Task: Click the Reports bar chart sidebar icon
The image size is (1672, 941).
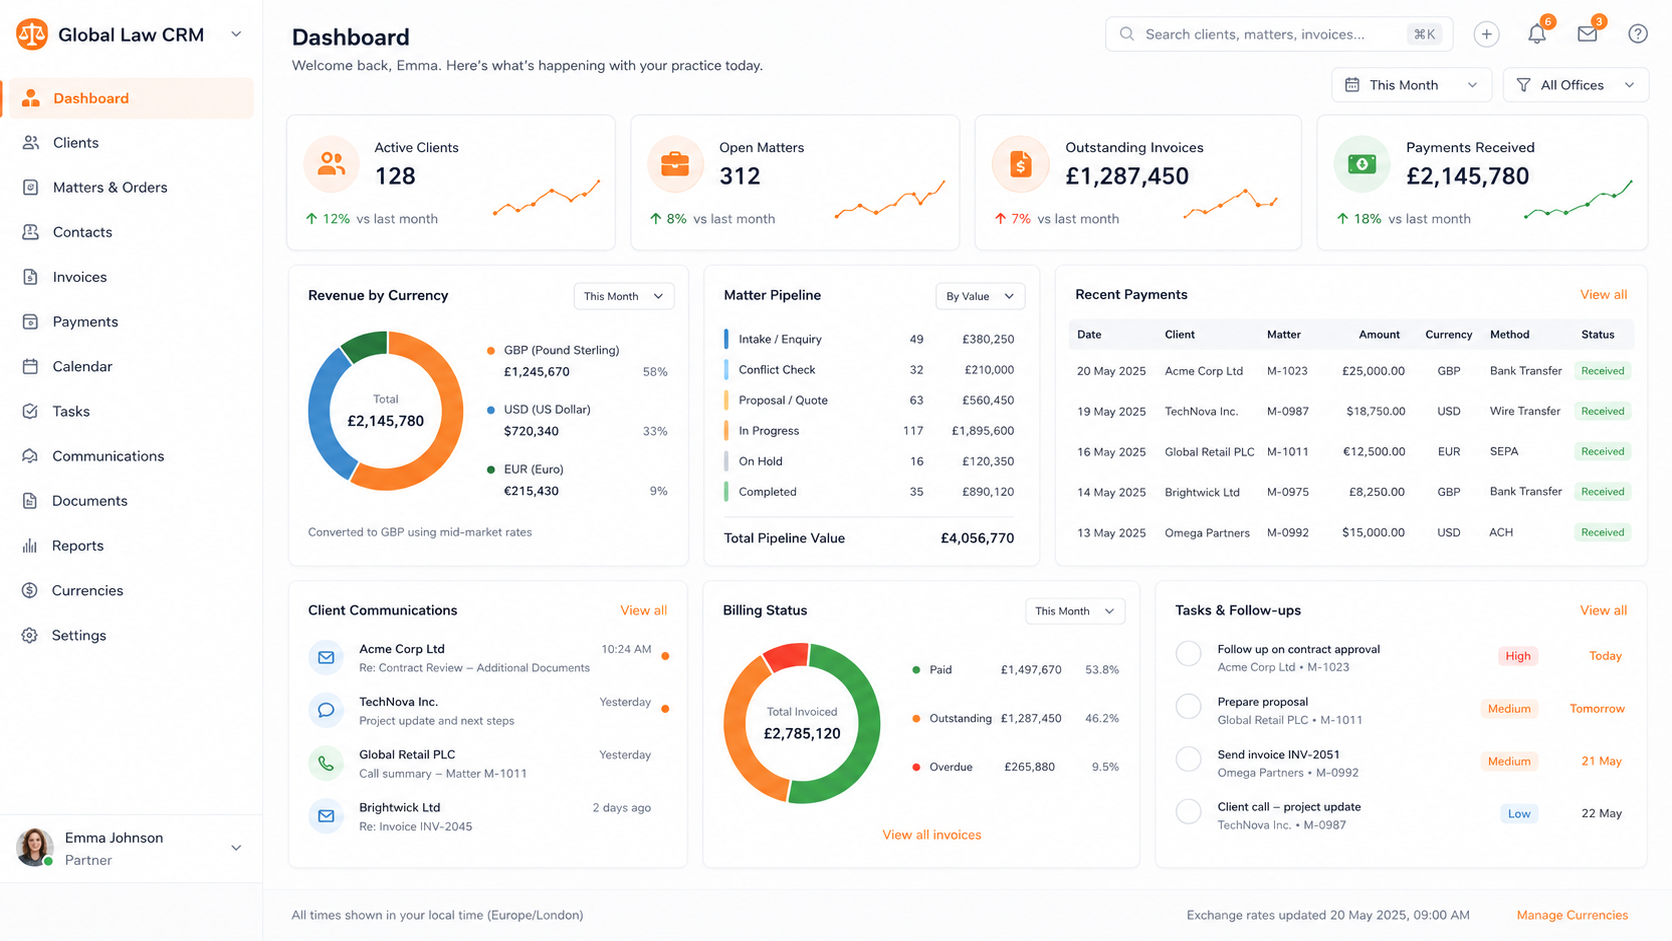Action: [x=30, y=546]
